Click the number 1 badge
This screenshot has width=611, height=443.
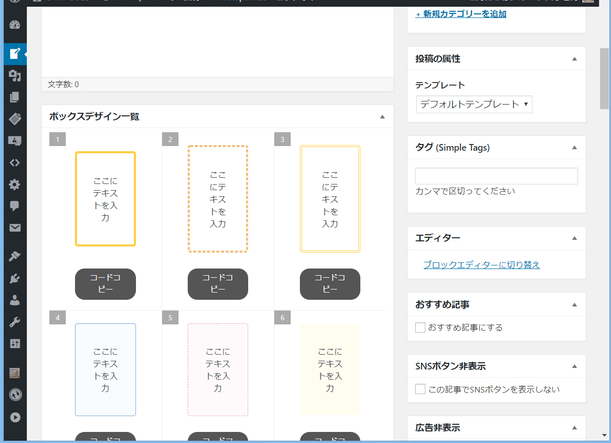tap(58, 139)
